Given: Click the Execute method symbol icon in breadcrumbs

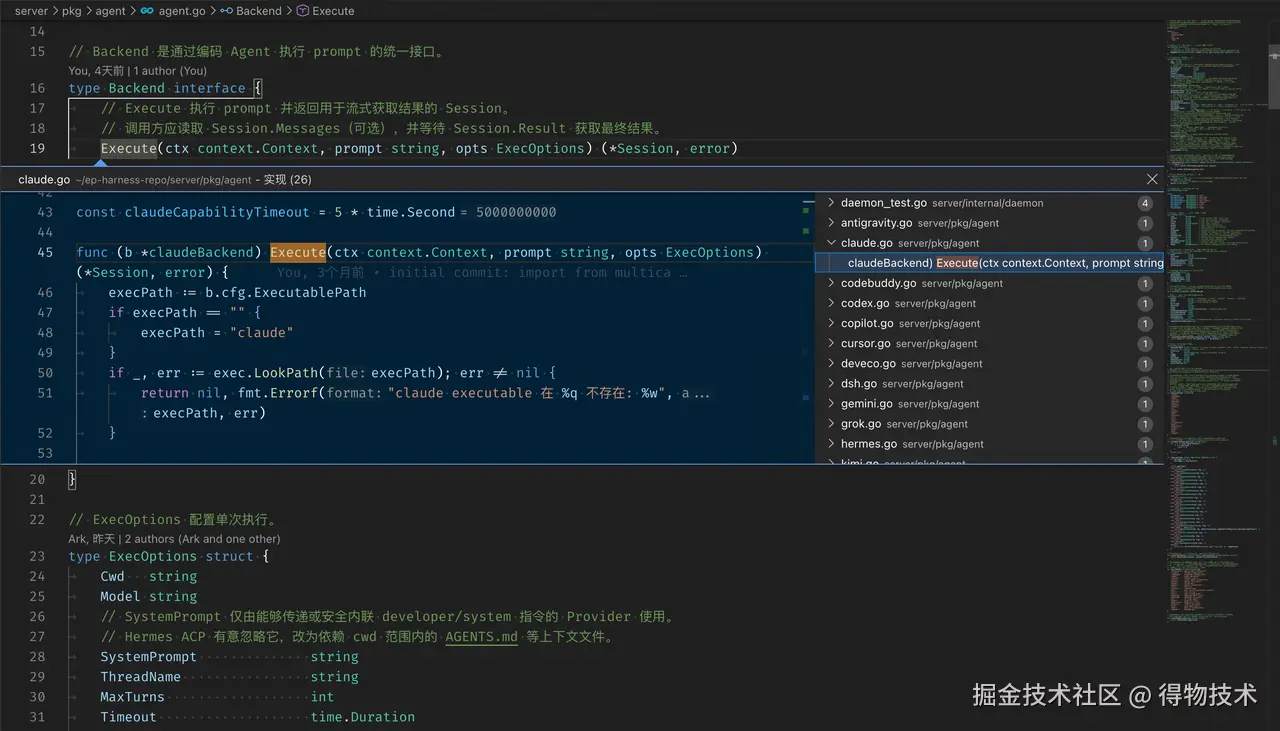Looking at the screenshot, I should (303, 11).
